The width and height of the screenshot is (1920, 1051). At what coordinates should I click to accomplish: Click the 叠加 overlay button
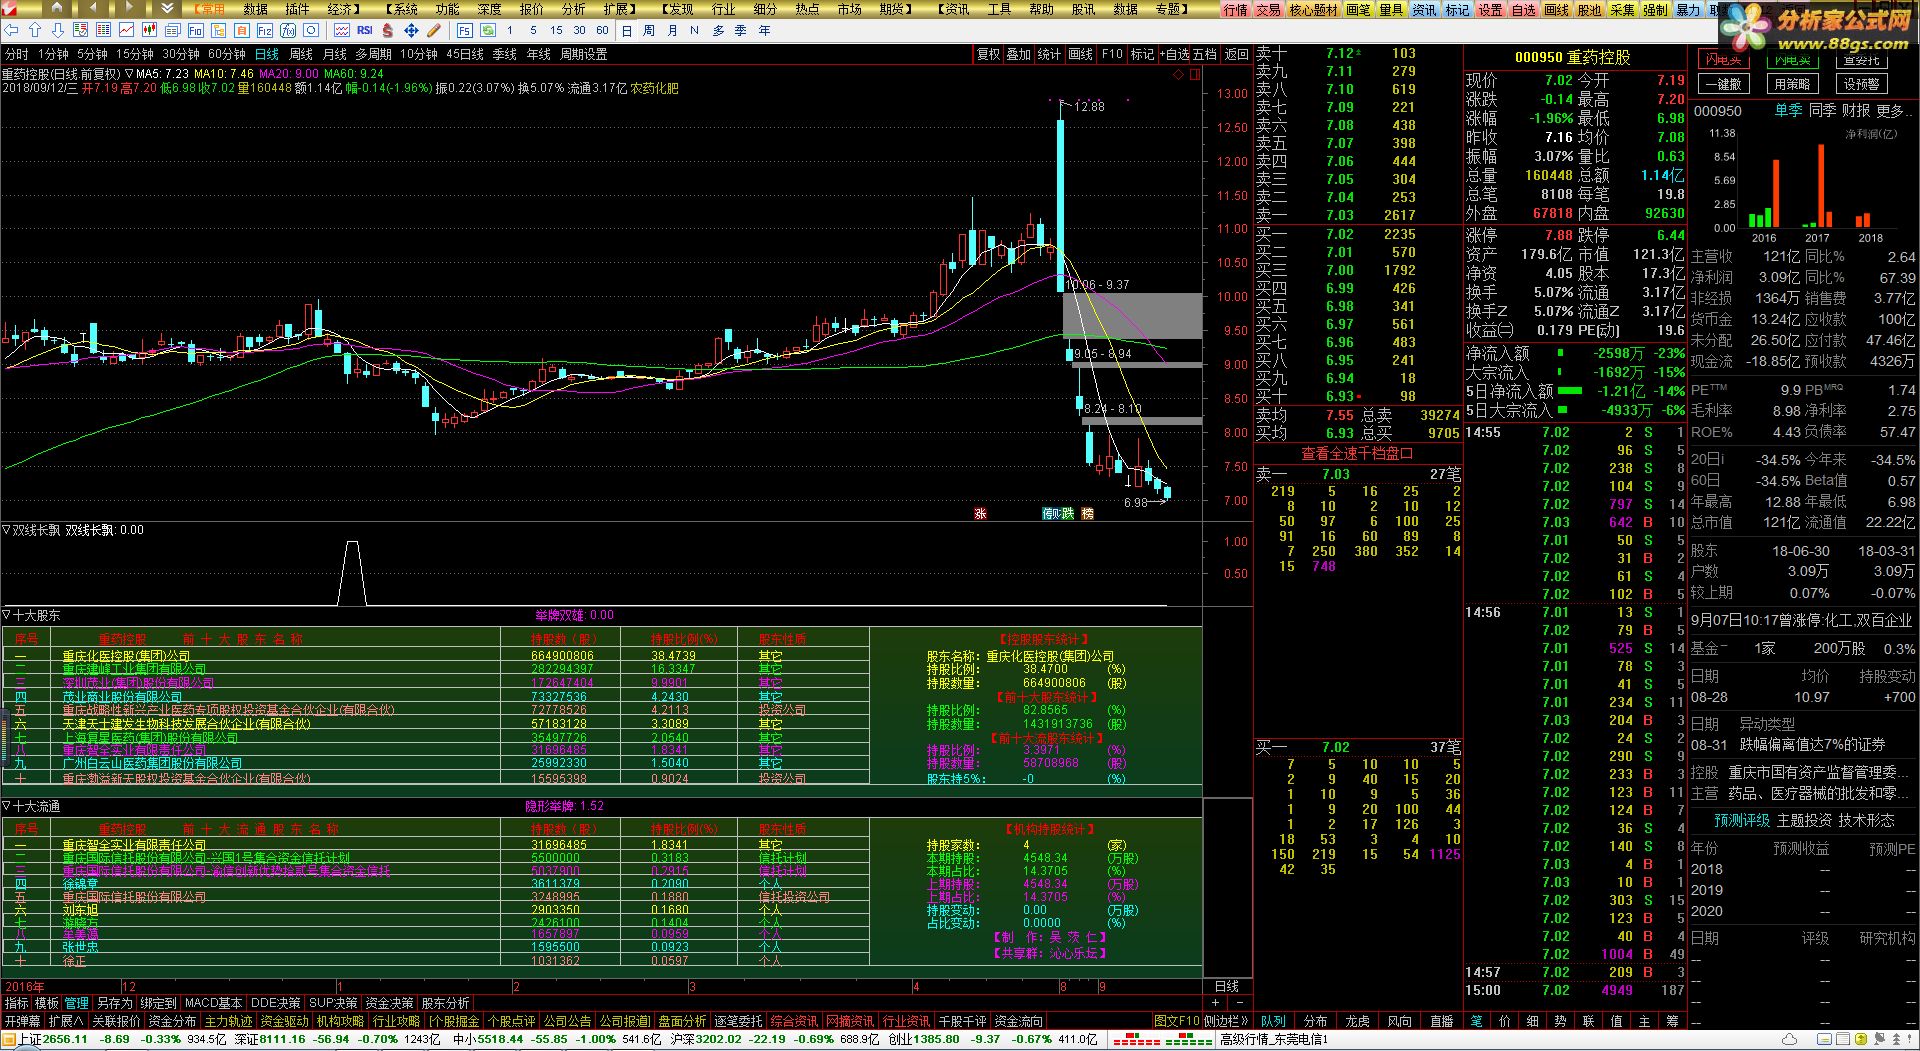(1018, 54)
